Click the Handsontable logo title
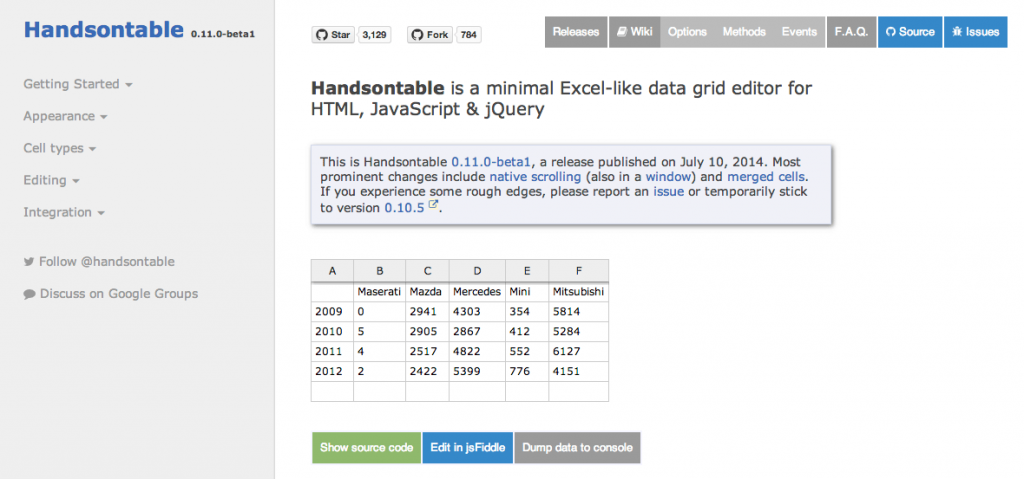 [x=104, y=30]
